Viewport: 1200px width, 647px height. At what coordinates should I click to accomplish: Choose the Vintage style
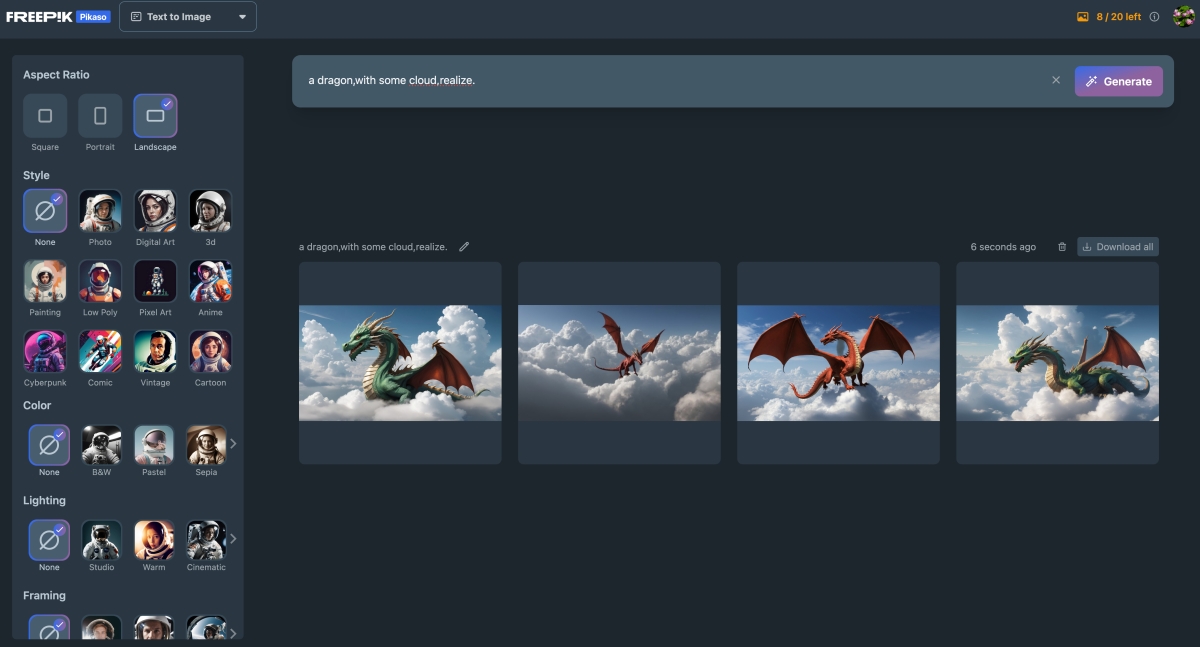tap(155, 351)
